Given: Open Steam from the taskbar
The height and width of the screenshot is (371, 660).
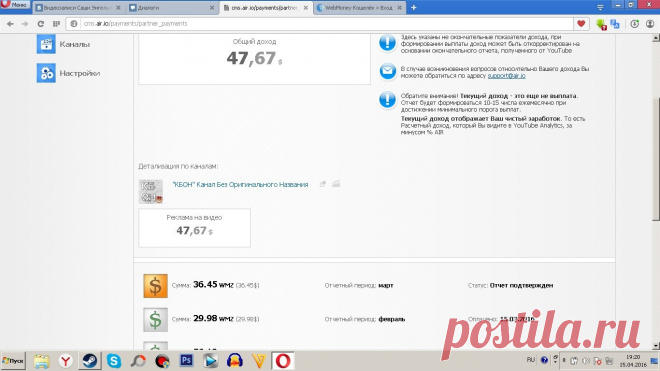Looking at the screenshot, I should coord(89,361).
